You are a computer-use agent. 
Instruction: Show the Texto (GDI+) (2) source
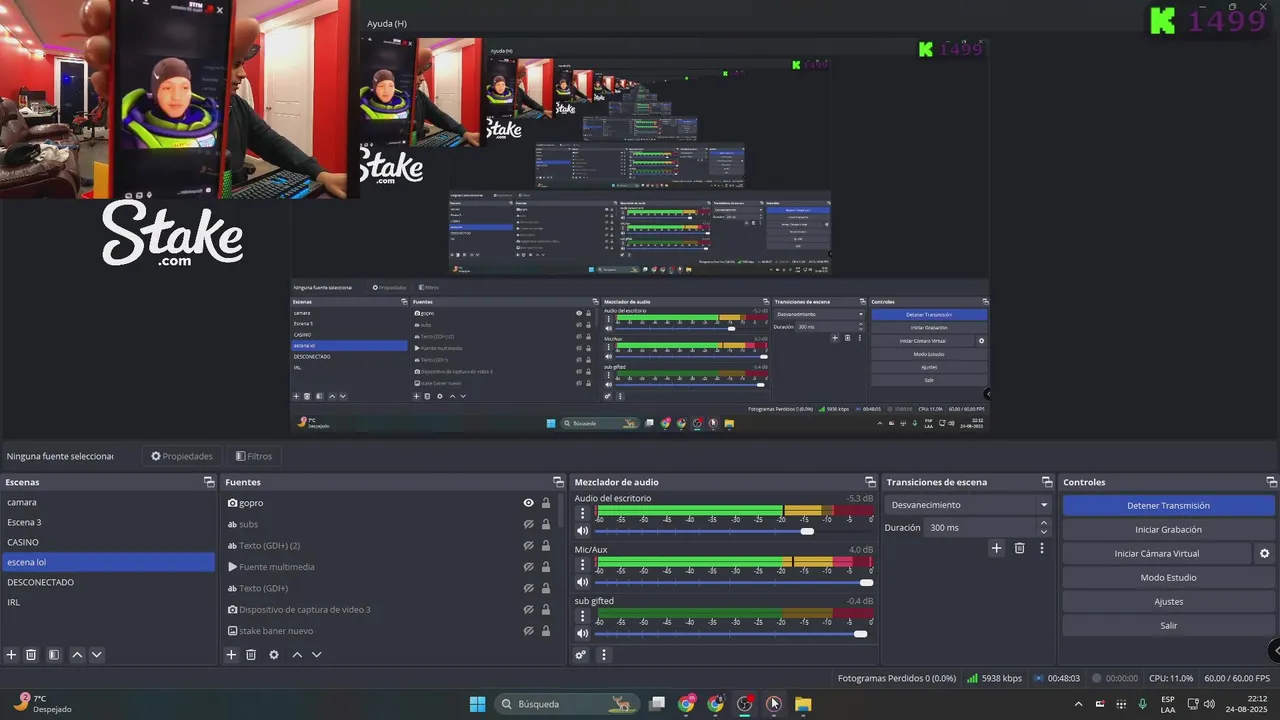(529, 546)
